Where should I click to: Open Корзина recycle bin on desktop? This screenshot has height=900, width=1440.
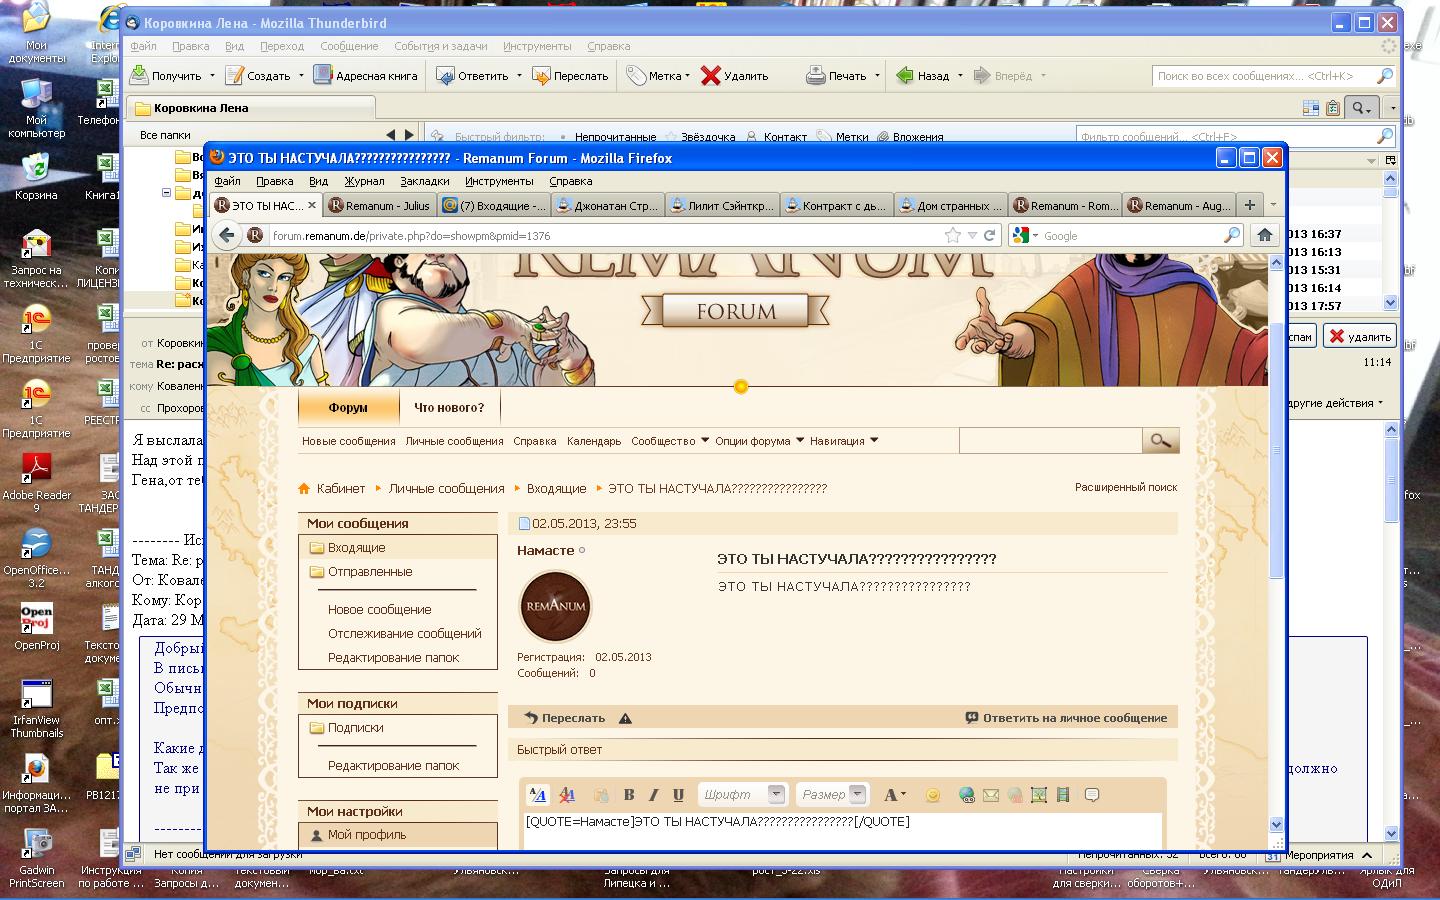click(x=36, y=176)
